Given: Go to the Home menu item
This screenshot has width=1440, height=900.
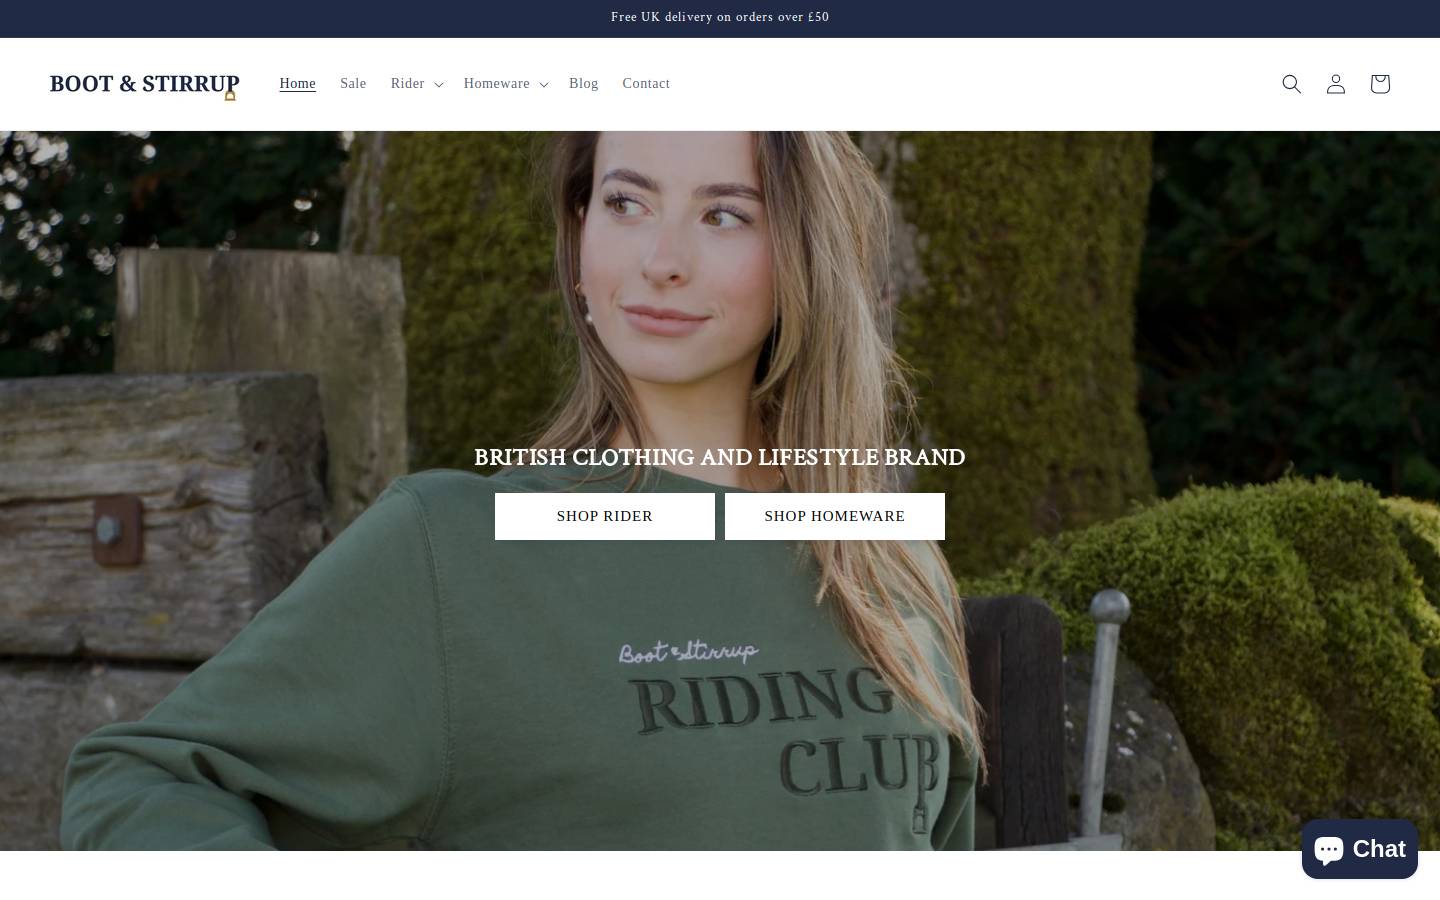Looking at the screenshot, I should click(x=298, y=84).
